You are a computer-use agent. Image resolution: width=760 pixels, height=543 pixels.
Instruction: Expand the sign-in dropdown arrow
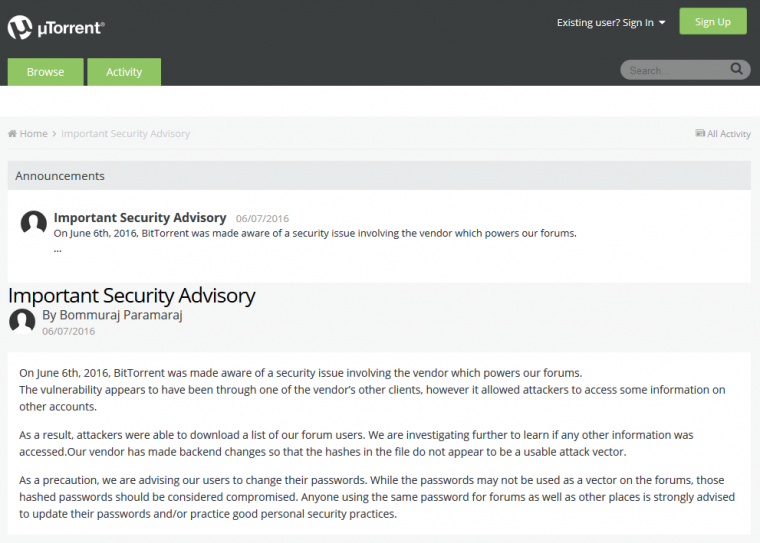pyautogui.click(x=662, y=23)
